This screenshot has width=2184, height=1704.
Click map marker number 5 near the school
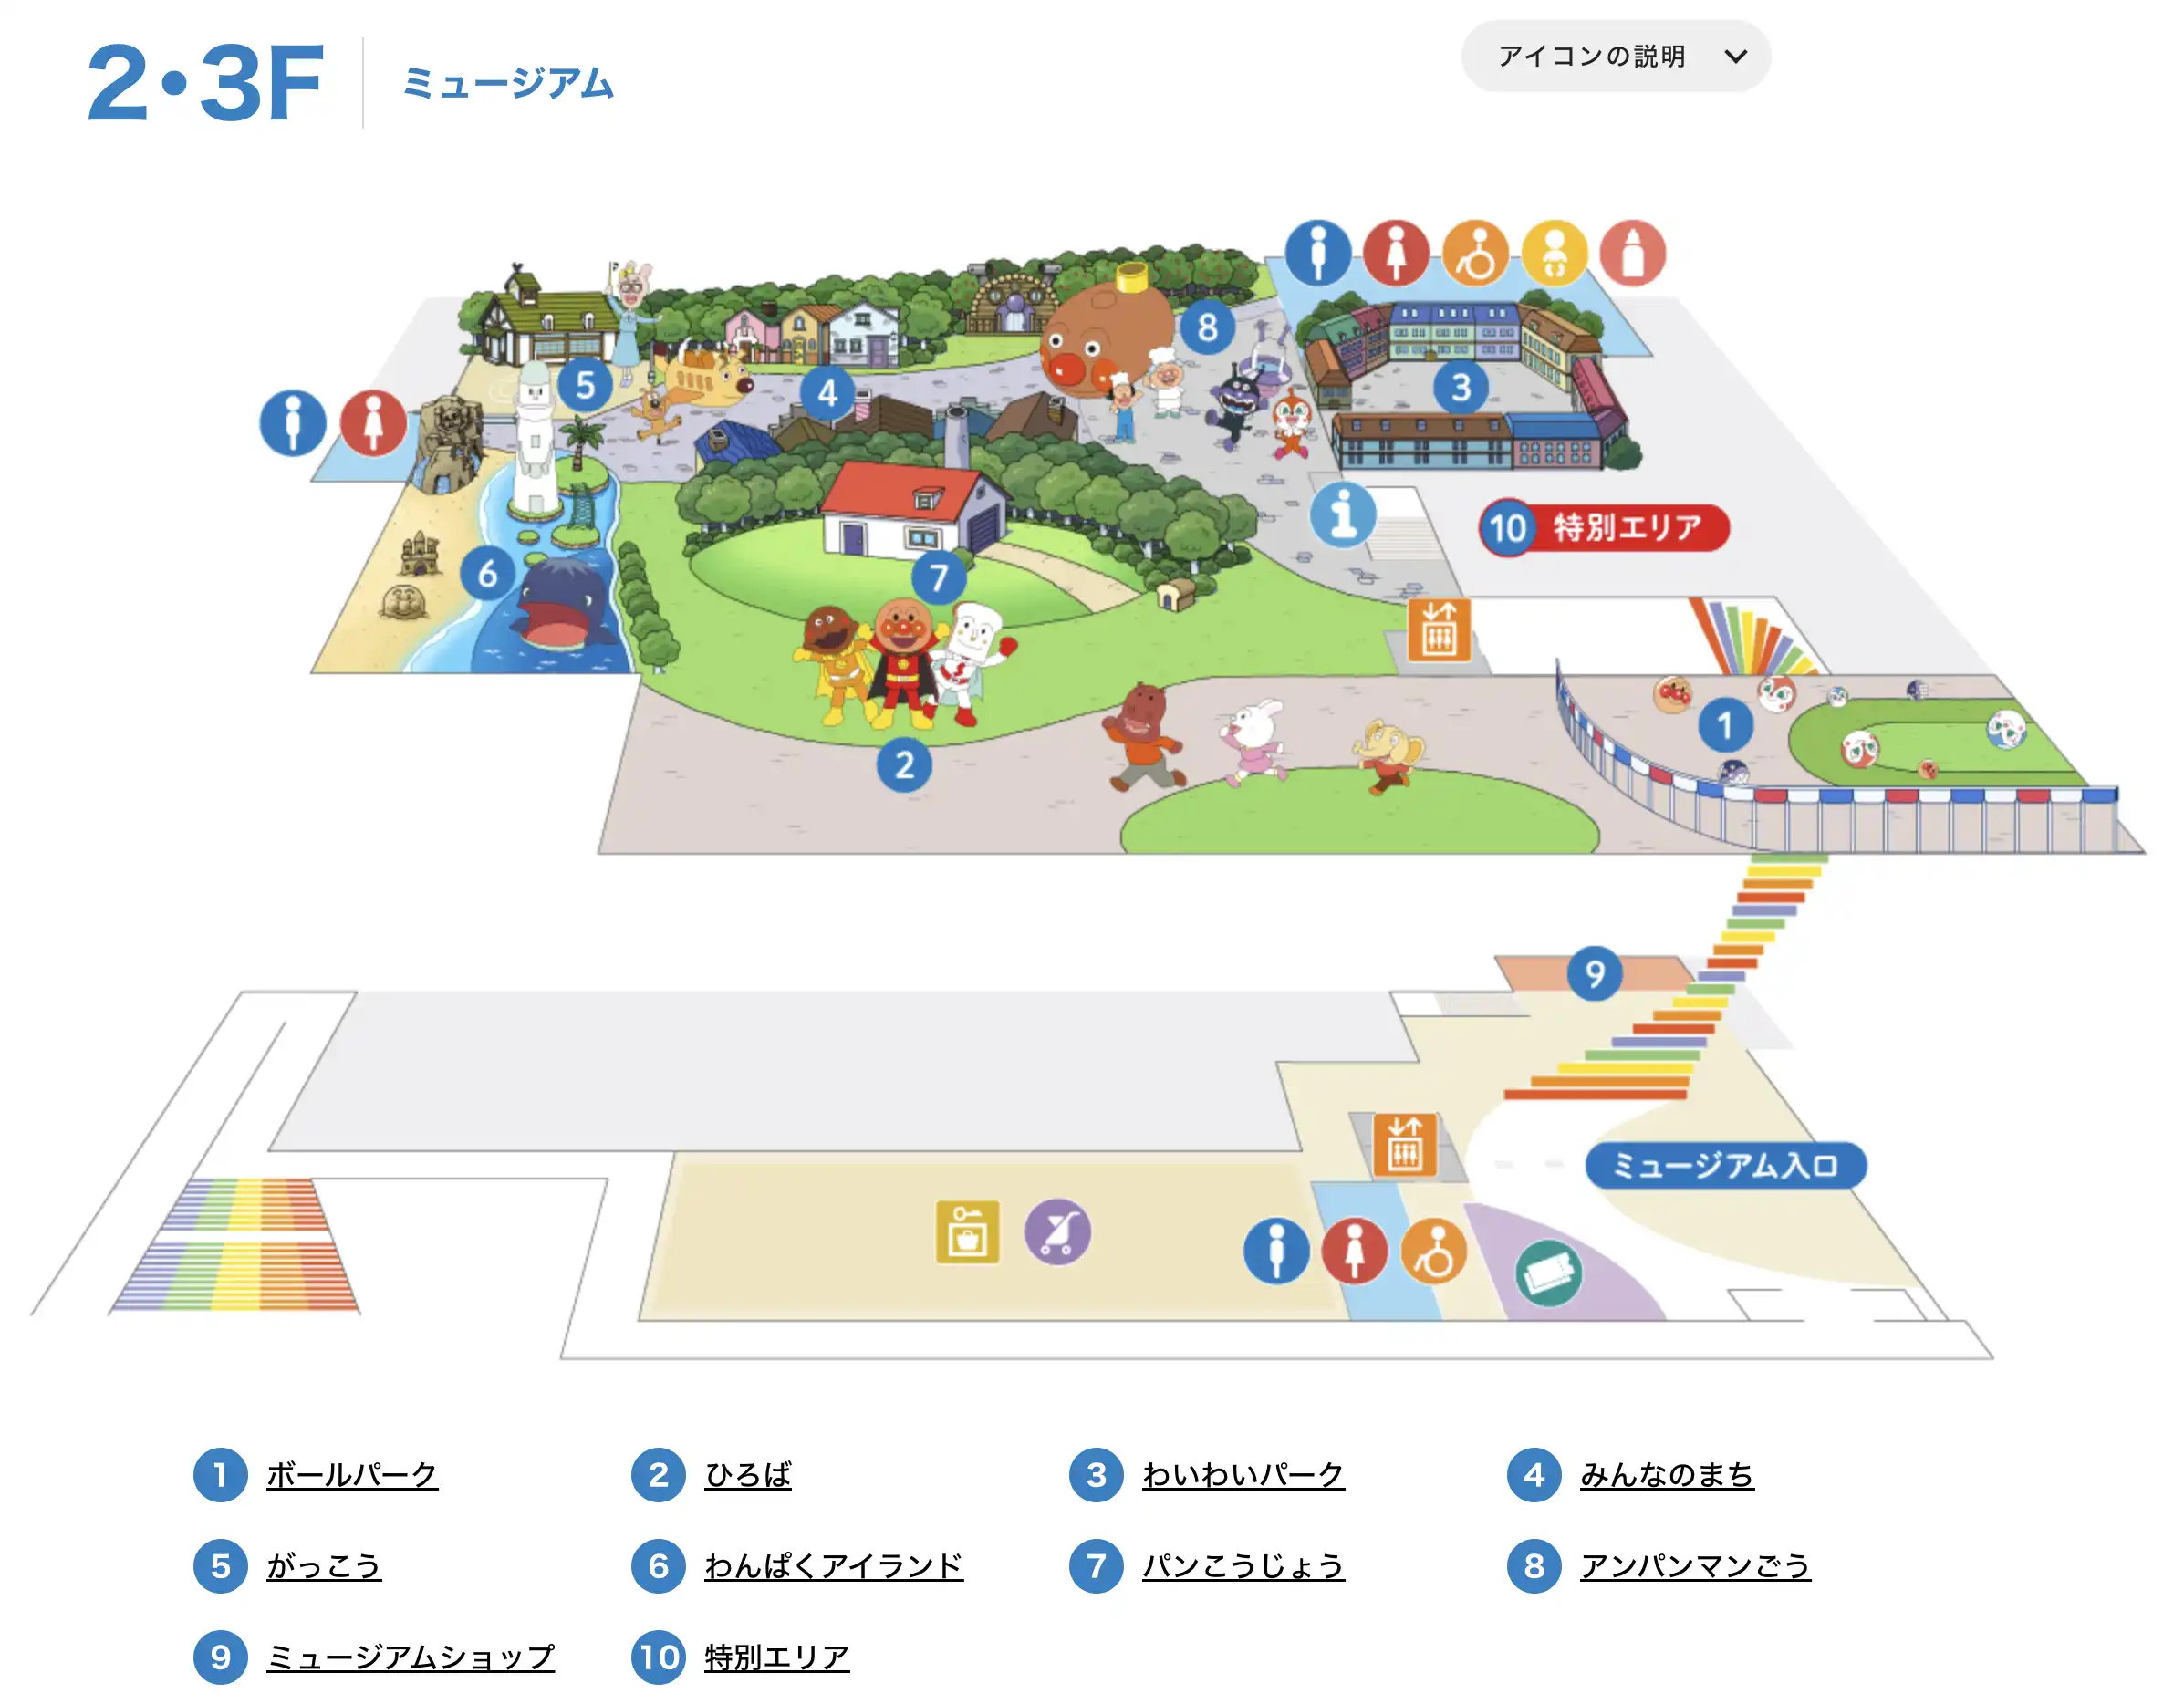[x=585, y=385]
